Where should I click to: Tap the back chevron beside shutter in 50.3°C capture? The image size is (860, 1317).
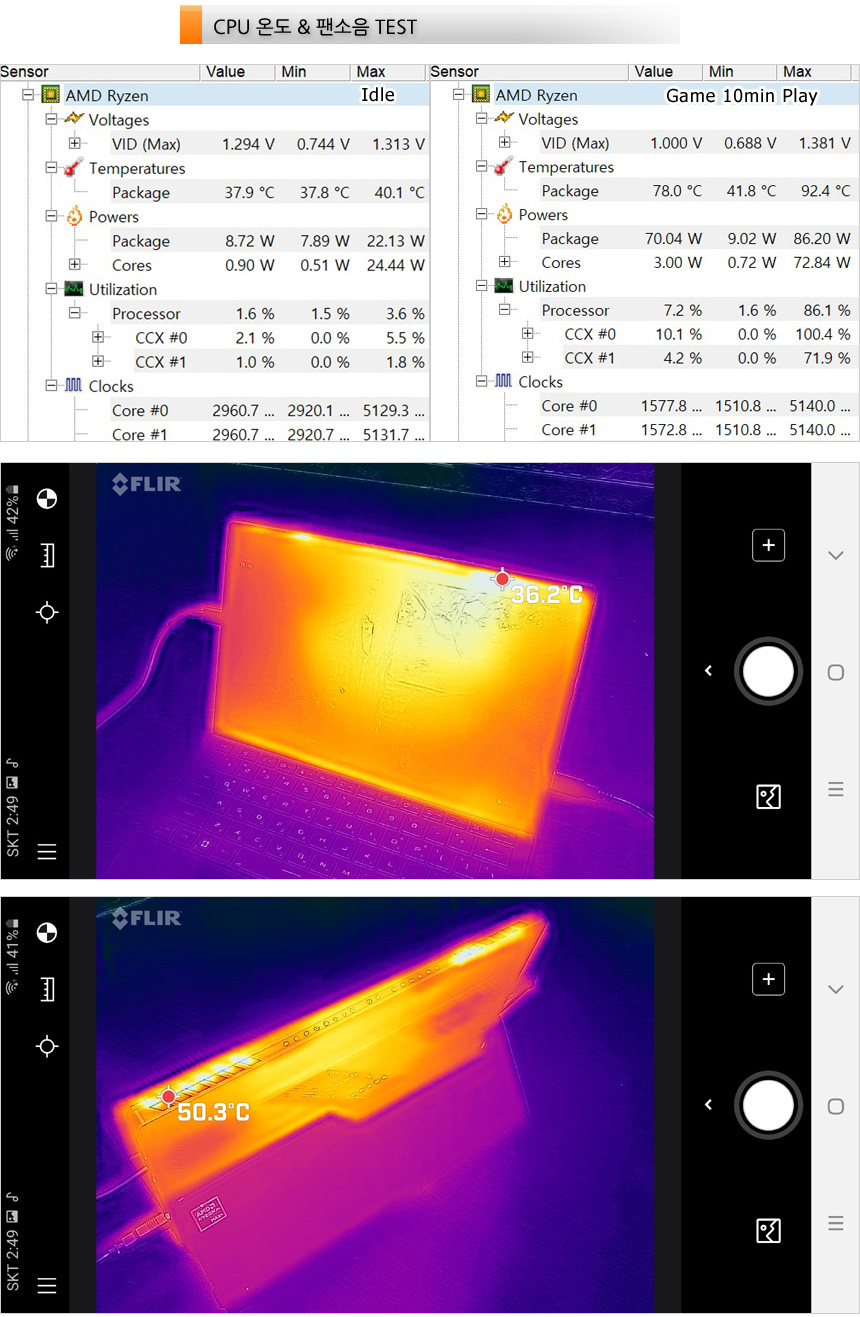click(x=709, y=1105)
